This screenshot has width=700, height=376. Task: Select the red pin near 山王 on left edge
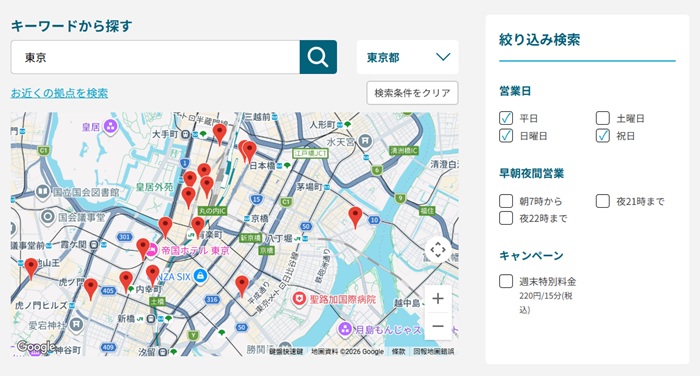(31, 269)
